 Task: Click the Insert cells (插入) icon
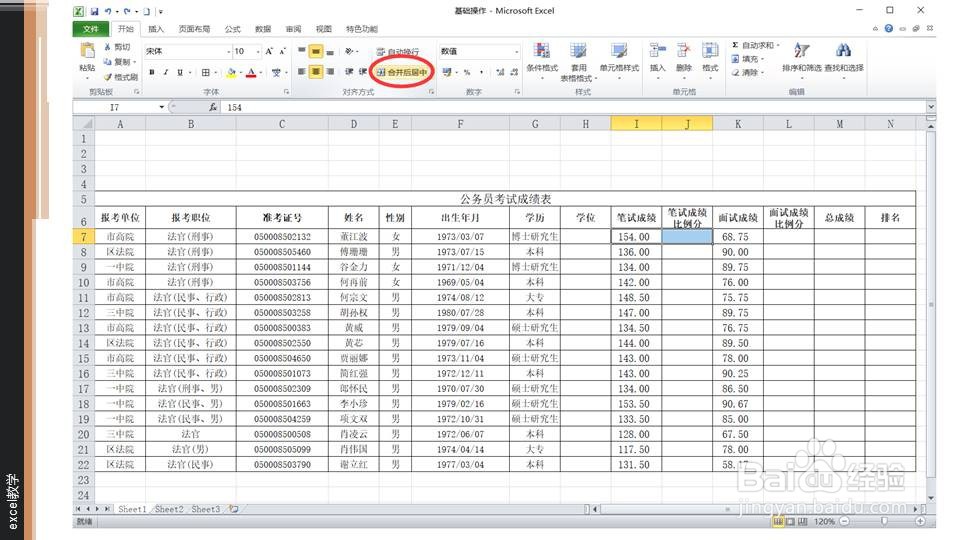coord(658,52)
